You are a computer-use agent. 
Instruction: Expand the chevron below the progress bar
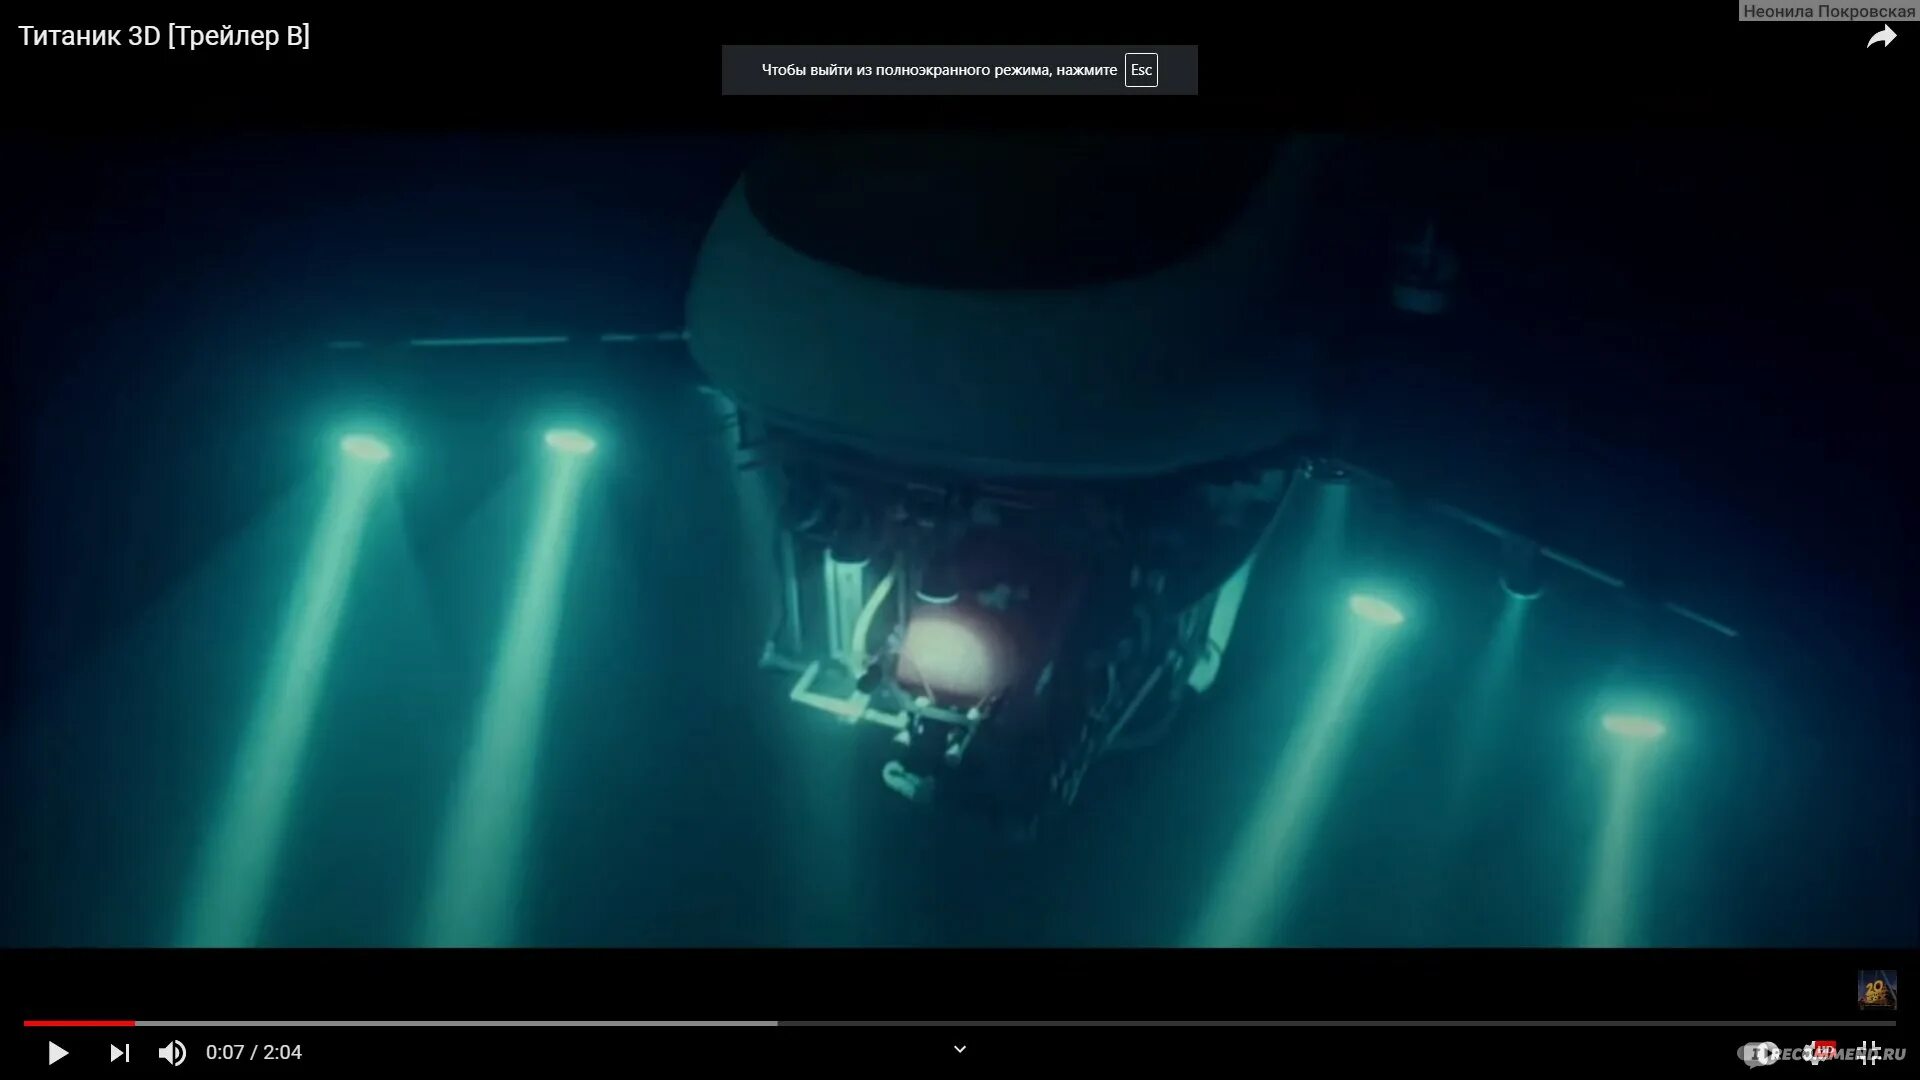(x=960, y=1049)
